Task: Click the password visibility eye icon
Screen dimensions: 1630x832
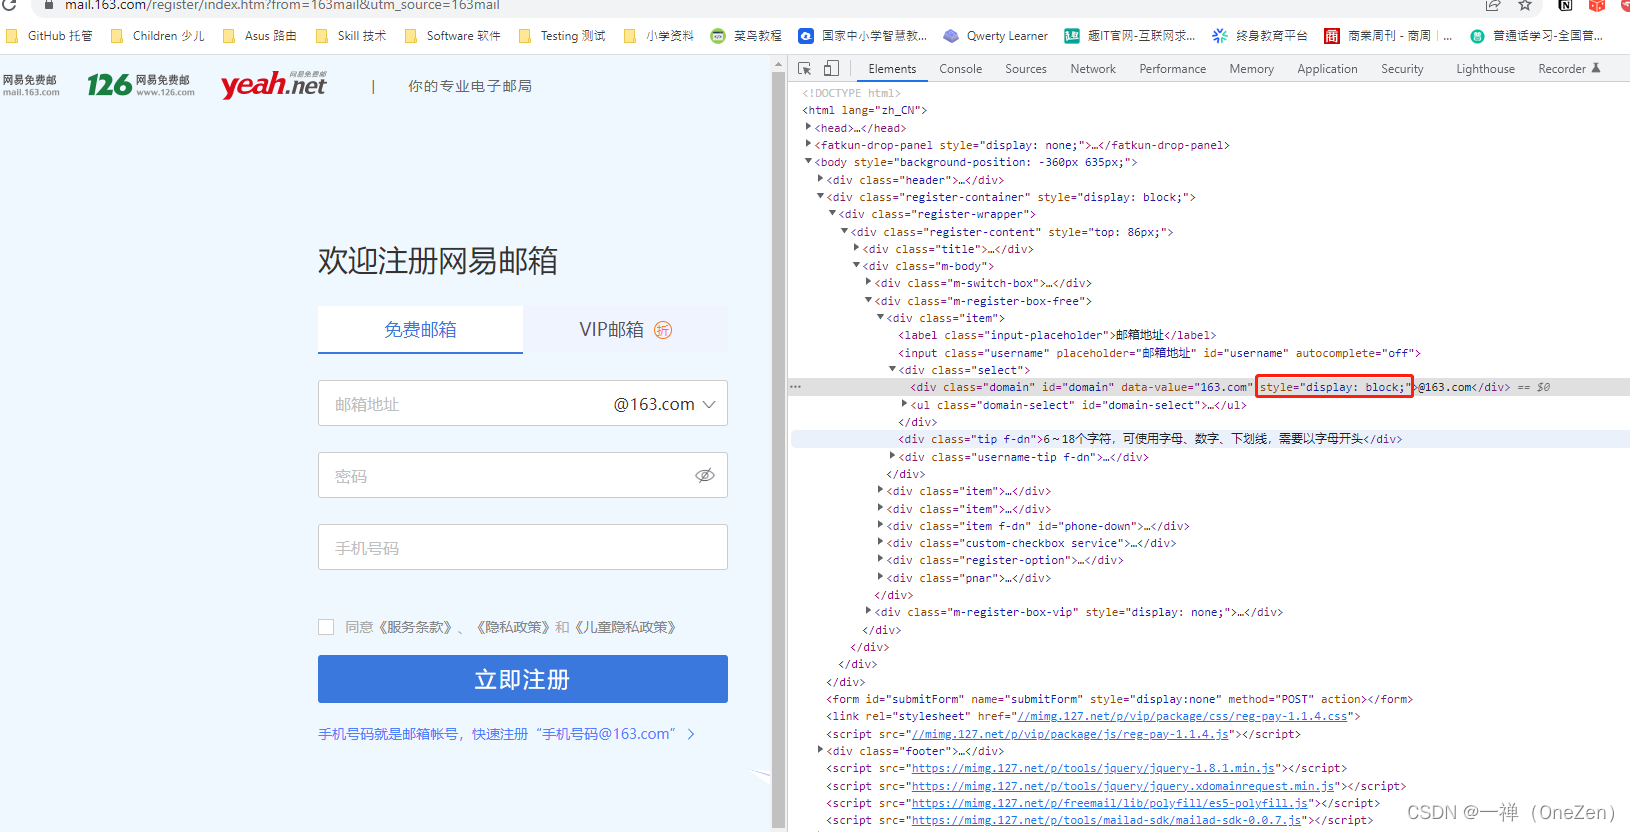Action: [705, 475]
